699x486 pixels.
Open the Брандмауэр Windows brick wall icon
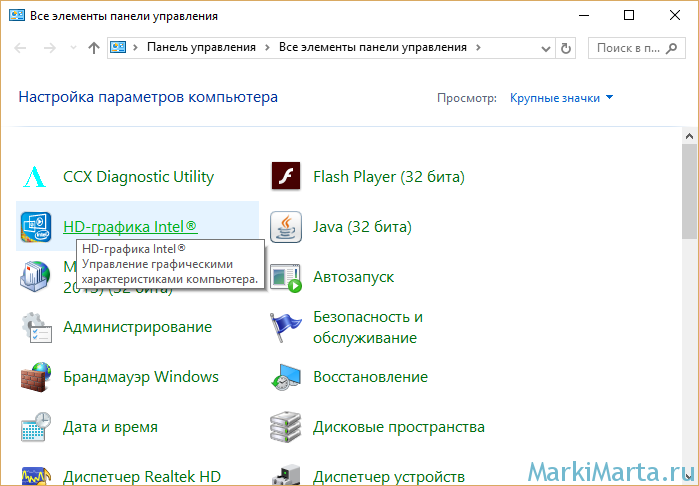pyautogui.click(x=36, y=377)
